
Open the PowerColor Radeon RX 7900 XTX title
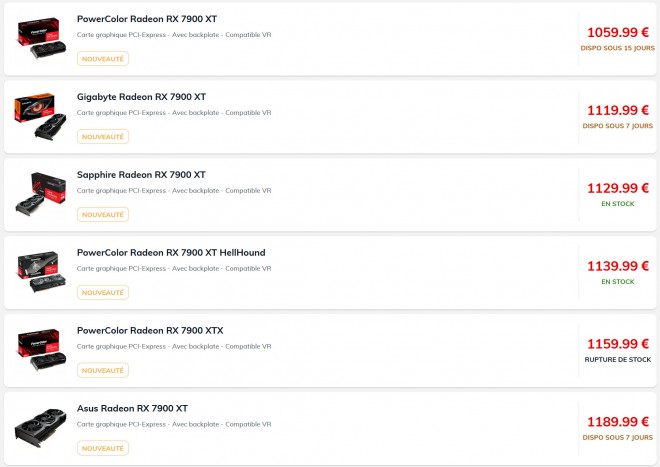150,331
